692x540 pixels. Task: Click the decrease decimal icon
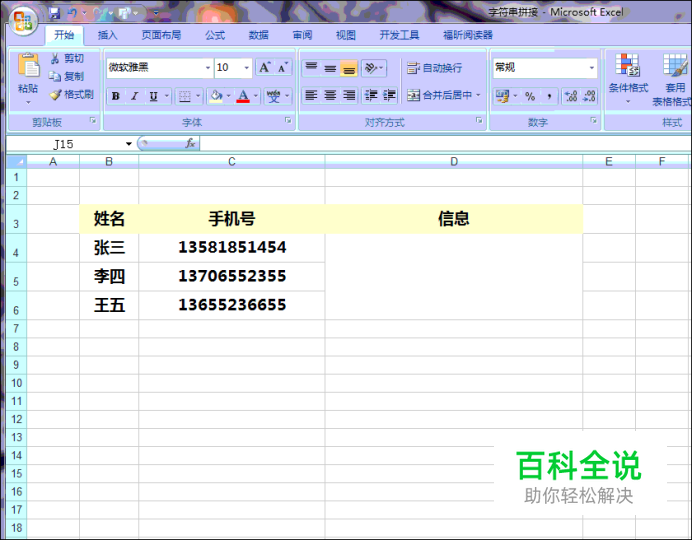590,96
